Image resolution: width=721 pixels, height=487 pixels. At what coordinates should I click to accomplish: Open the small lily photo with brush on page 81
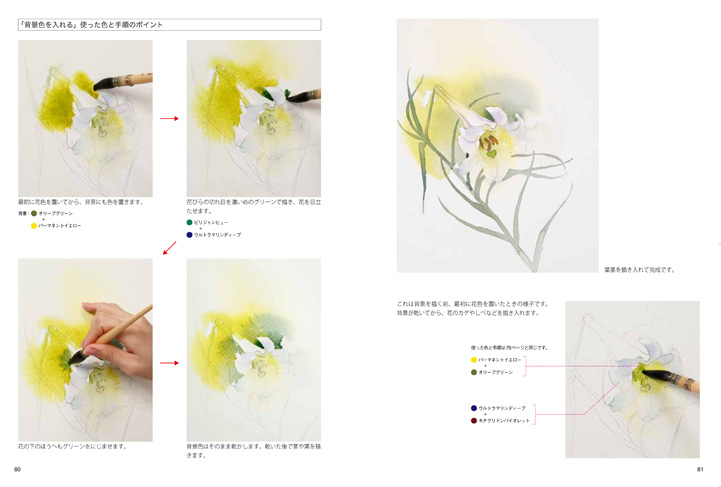633,379
